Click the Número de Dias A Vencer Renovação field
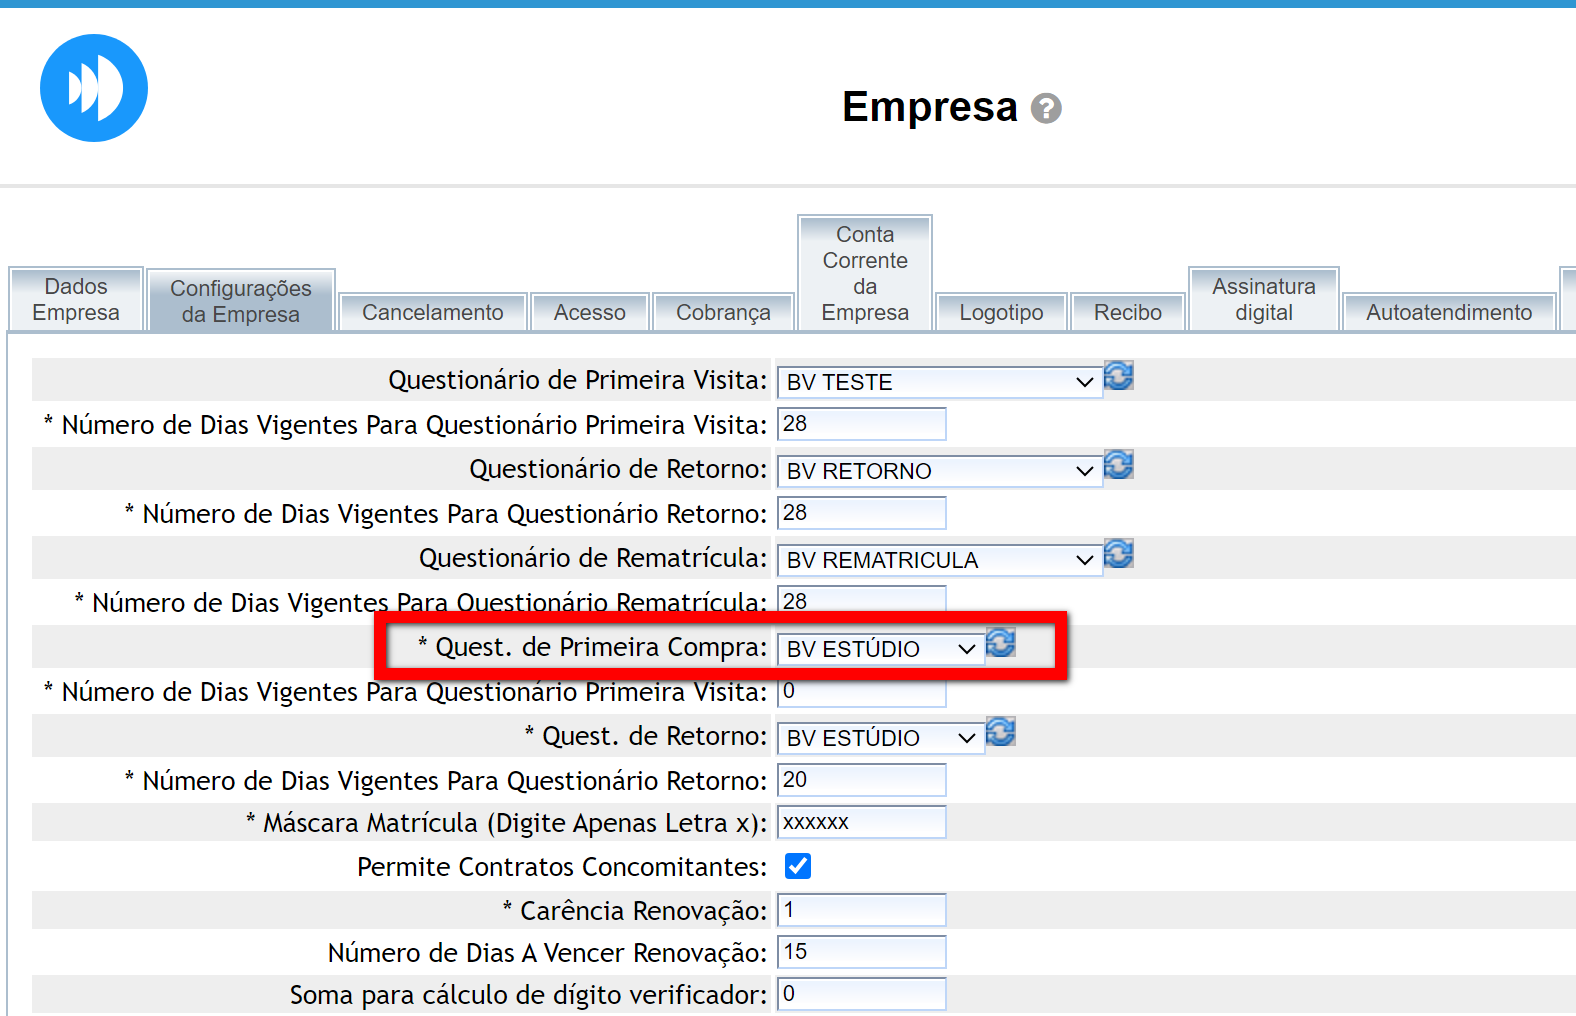Image resolution: width=1576 pixels, height=1016 pixels. [x=861, y=952]
